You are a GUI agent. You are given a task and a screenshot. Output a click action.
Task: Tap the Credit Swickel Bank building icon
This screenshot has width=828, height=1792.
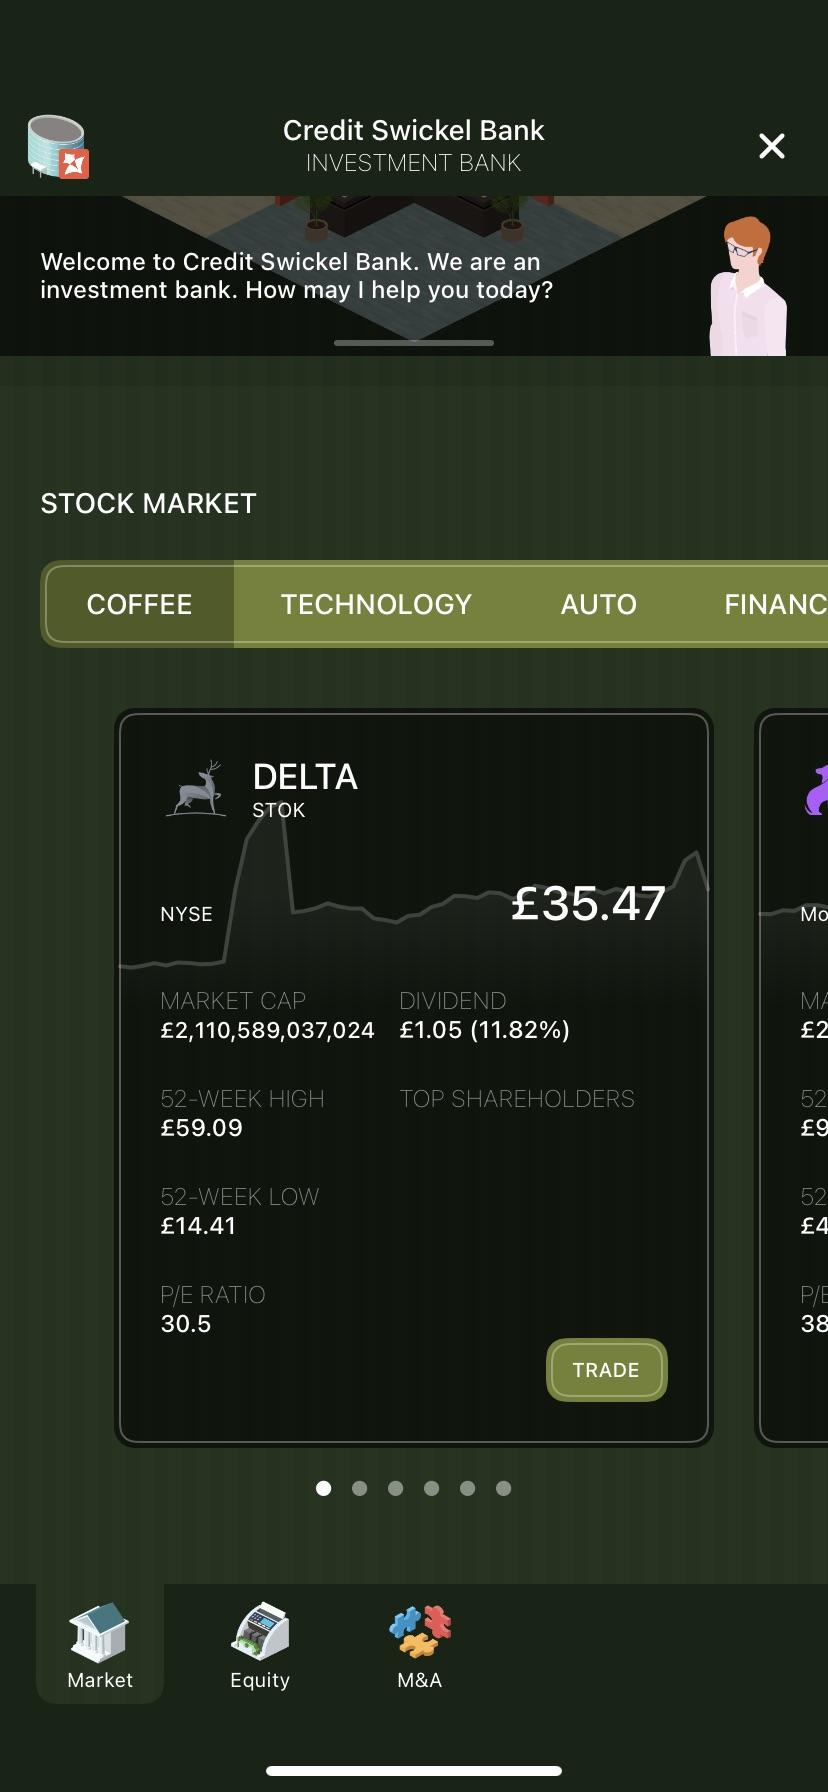[58, 147]
